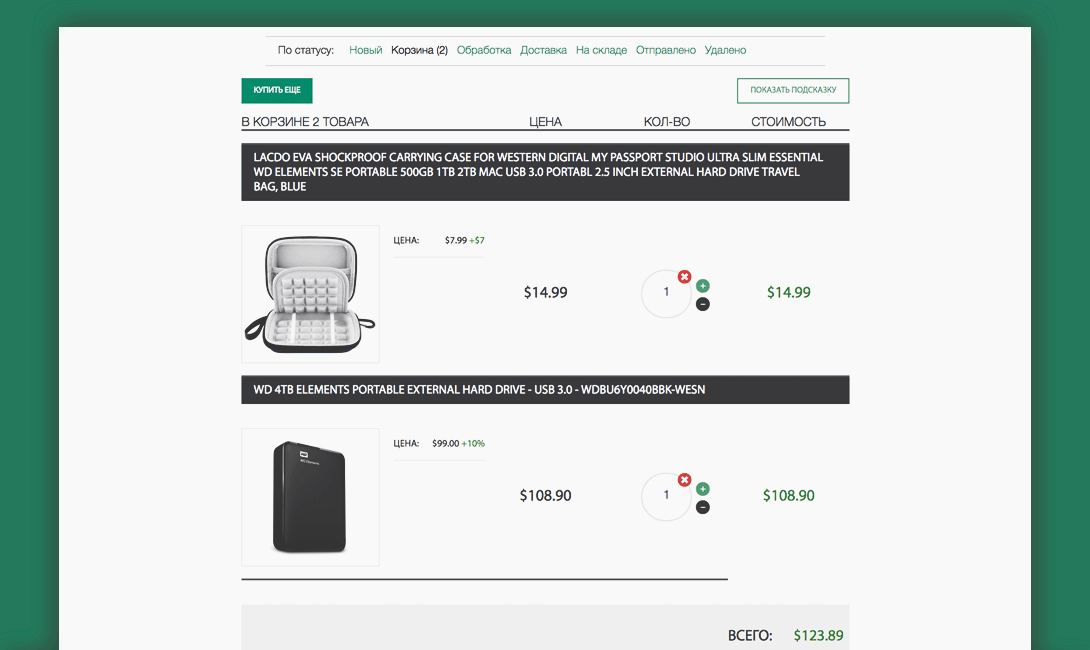Decrease quantity of Lacdo carrying case

703,304
